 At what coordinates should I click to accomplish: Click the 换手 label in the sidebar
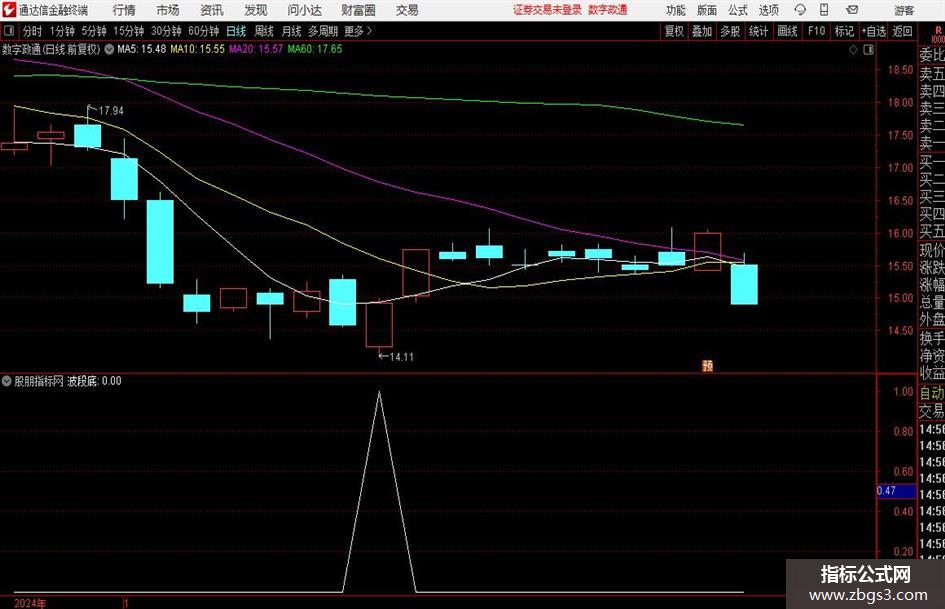pos(932,338)
